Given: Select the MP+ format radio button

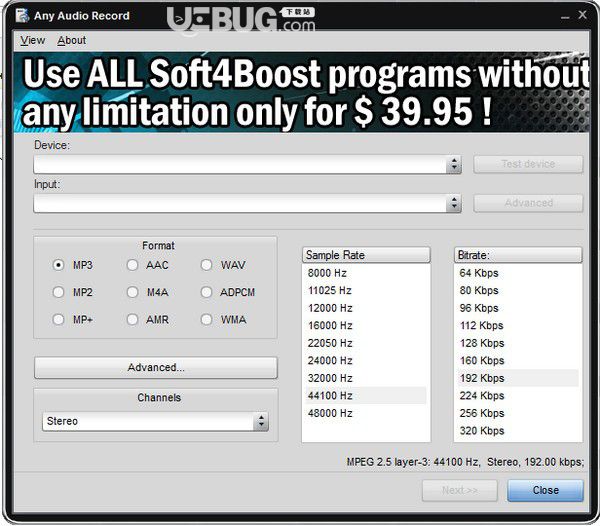Looking at the screenshot, I should 58,319.
